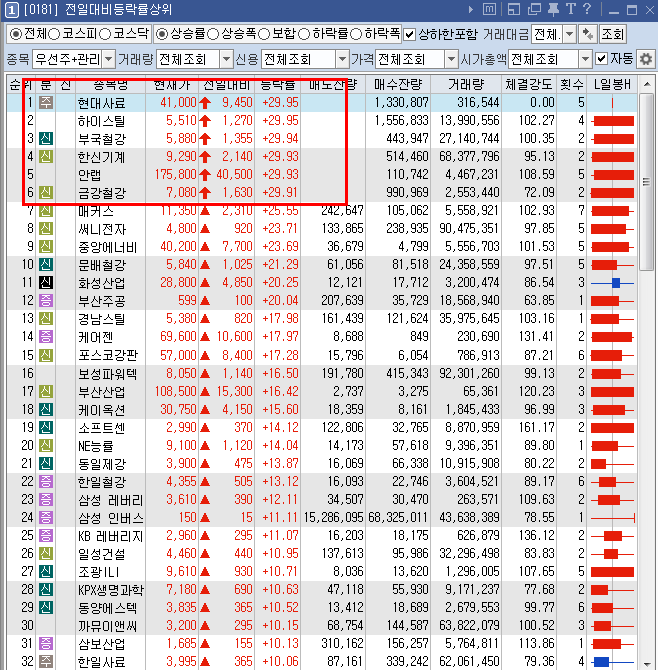
Task: Click the 조회 search button
Action: pyautogui.click(x=613, y=34)
